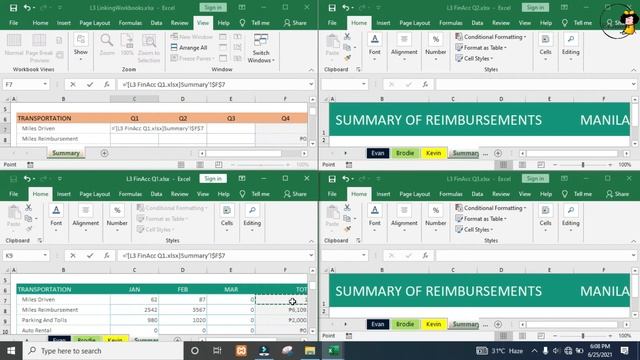Open Format as Table in FinAcc Q2 window
This screenshot has width=640, height=360.
pos(481,48)
